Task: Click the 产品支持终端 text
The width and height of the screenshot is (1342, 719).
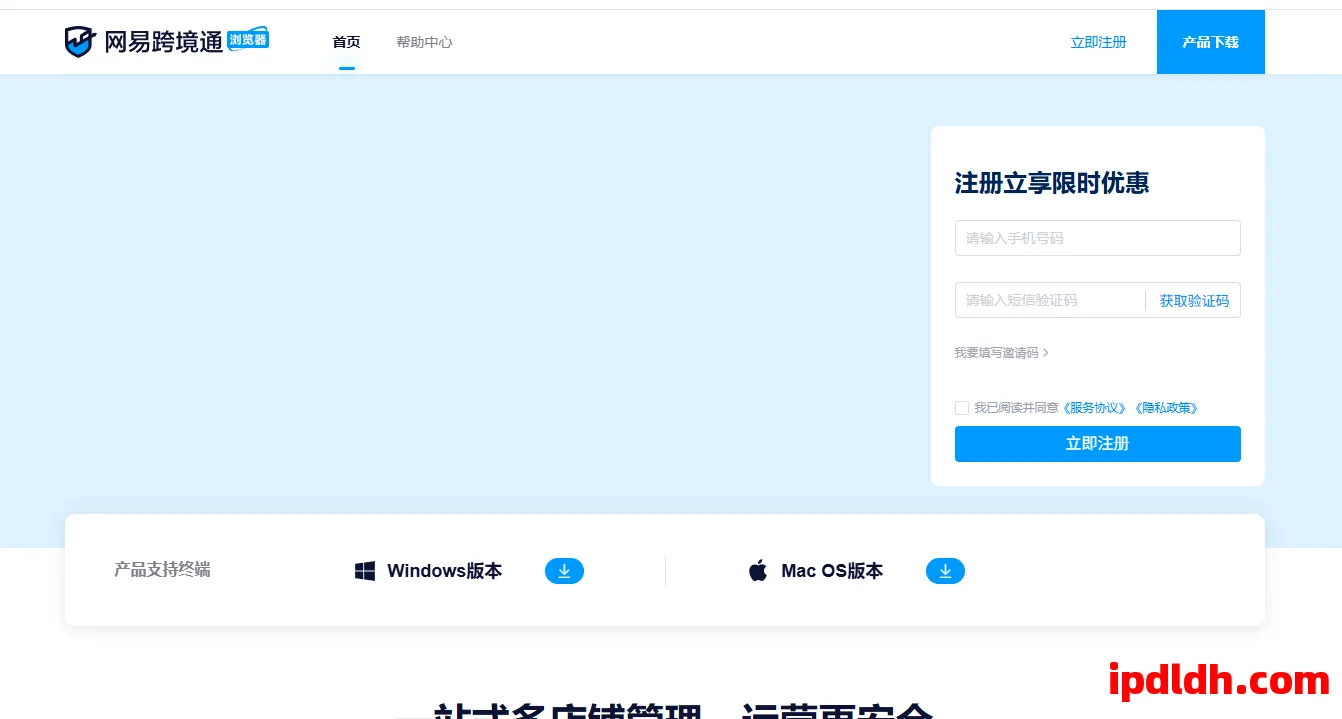Action: point(162,570)
